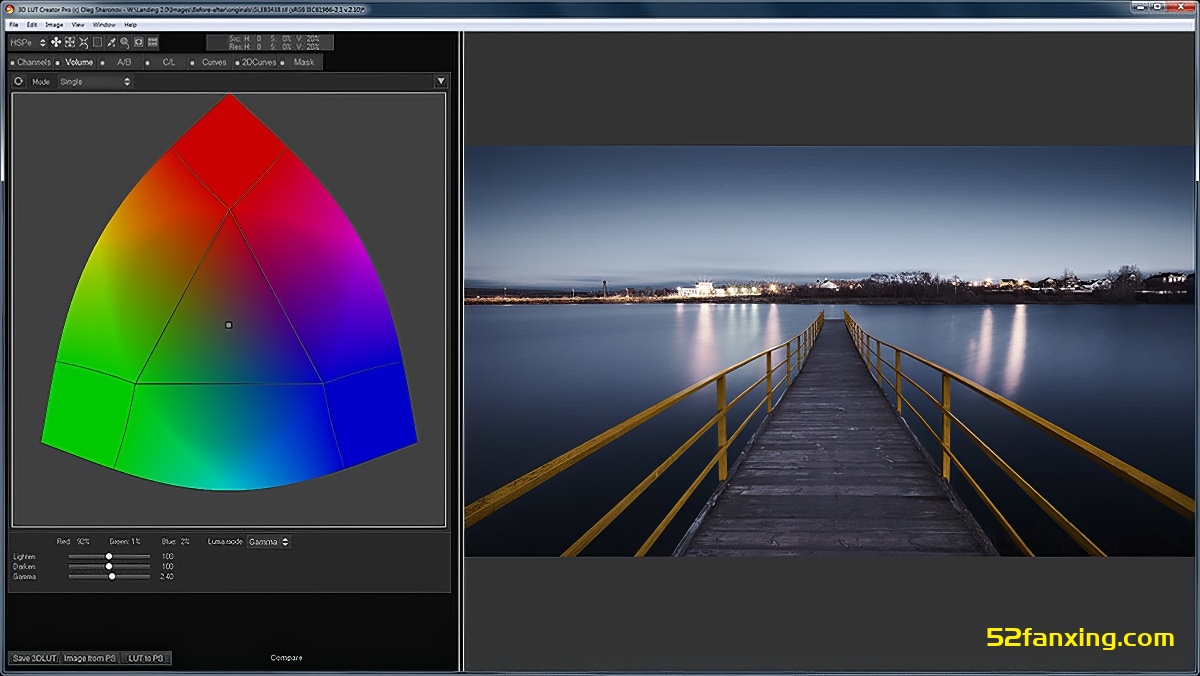Open the Edit menu

[33, 24]
